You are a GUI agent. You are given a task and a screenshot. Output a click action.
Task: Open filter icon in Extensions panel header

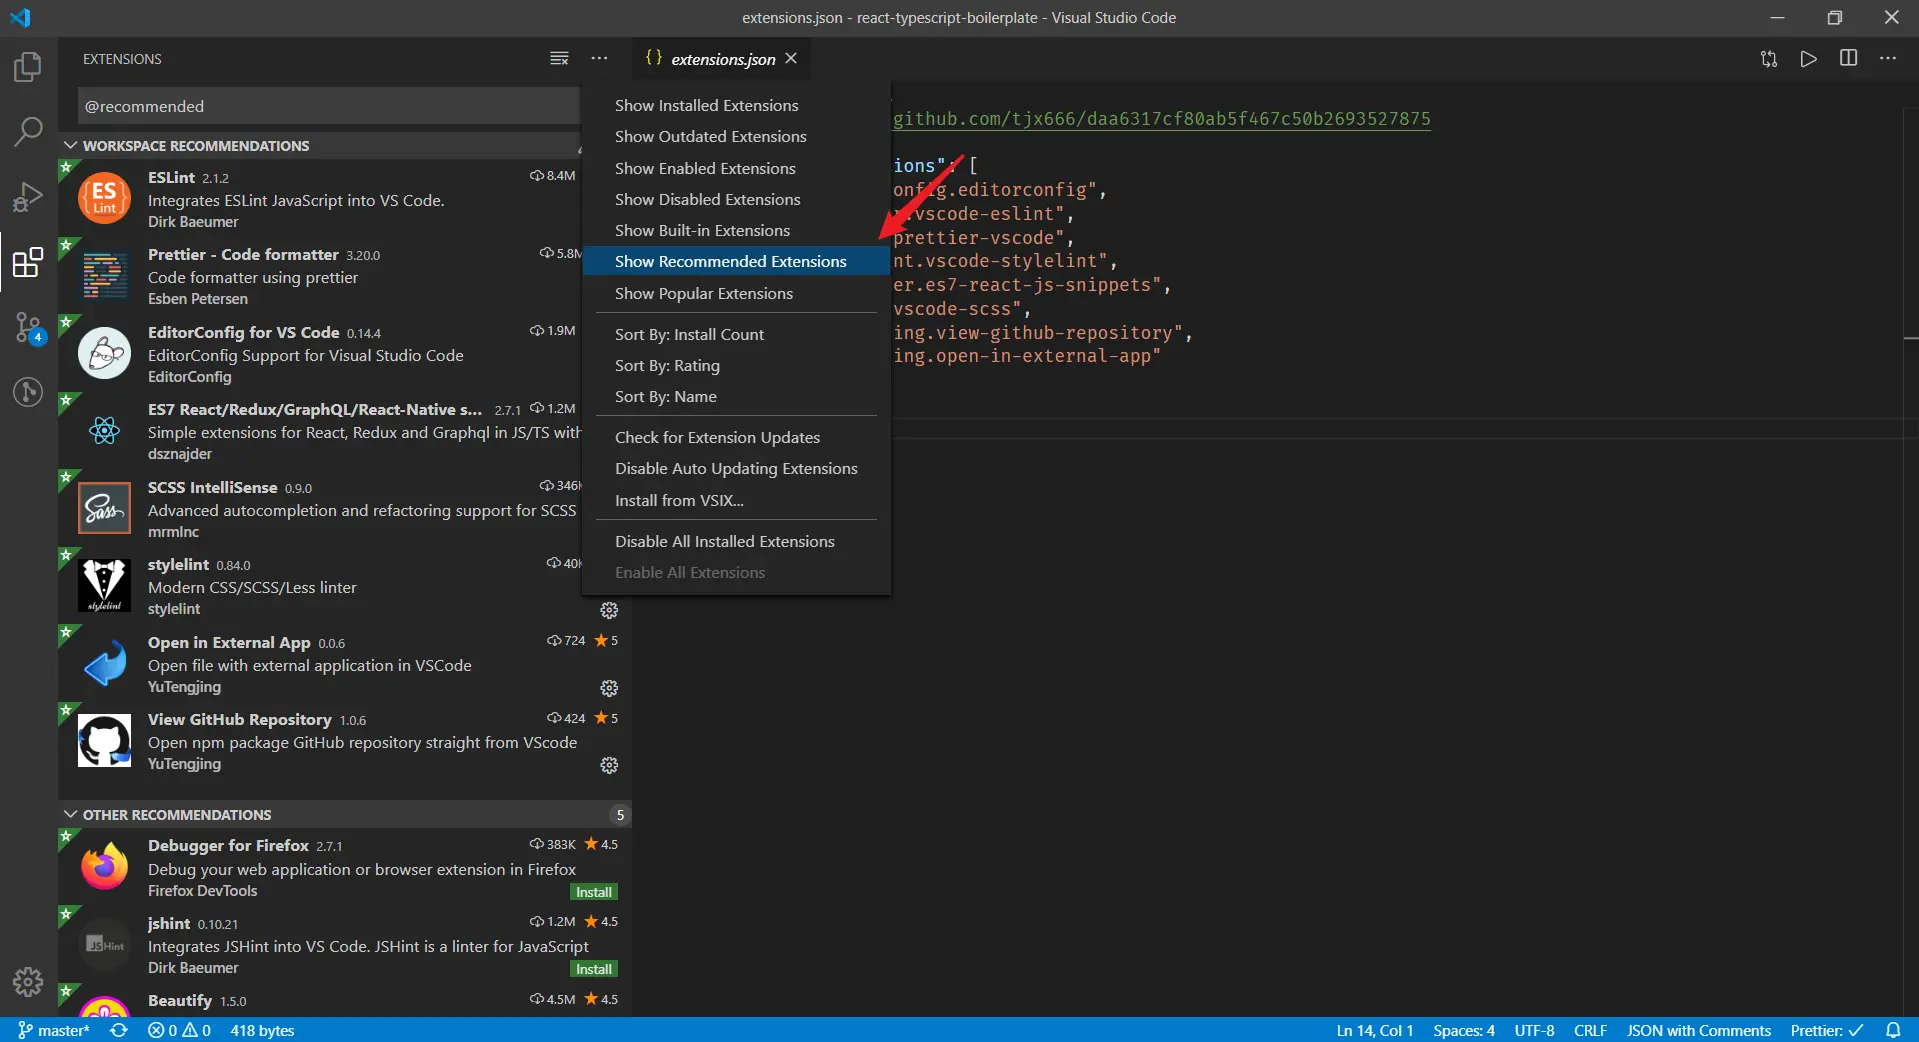point(559,58)
